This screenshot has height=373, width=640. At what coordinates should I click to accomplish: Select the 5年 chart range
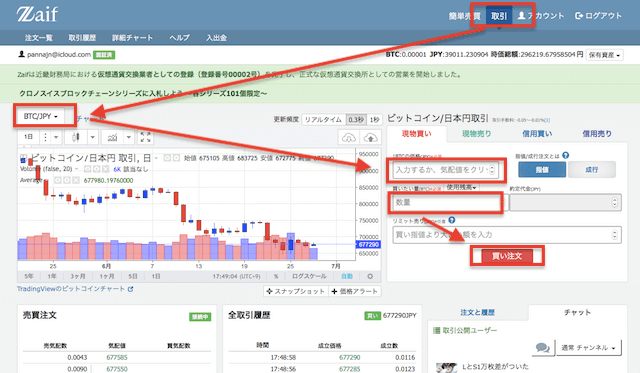(29, 276)
